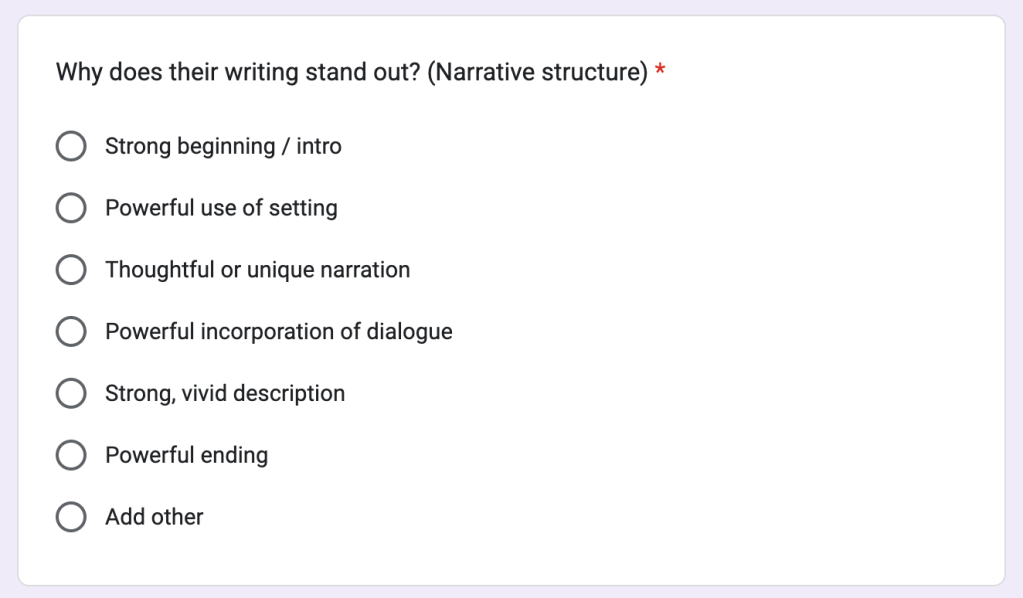Click the Thoughtful or unique narration text

click(x=256, y=269)
